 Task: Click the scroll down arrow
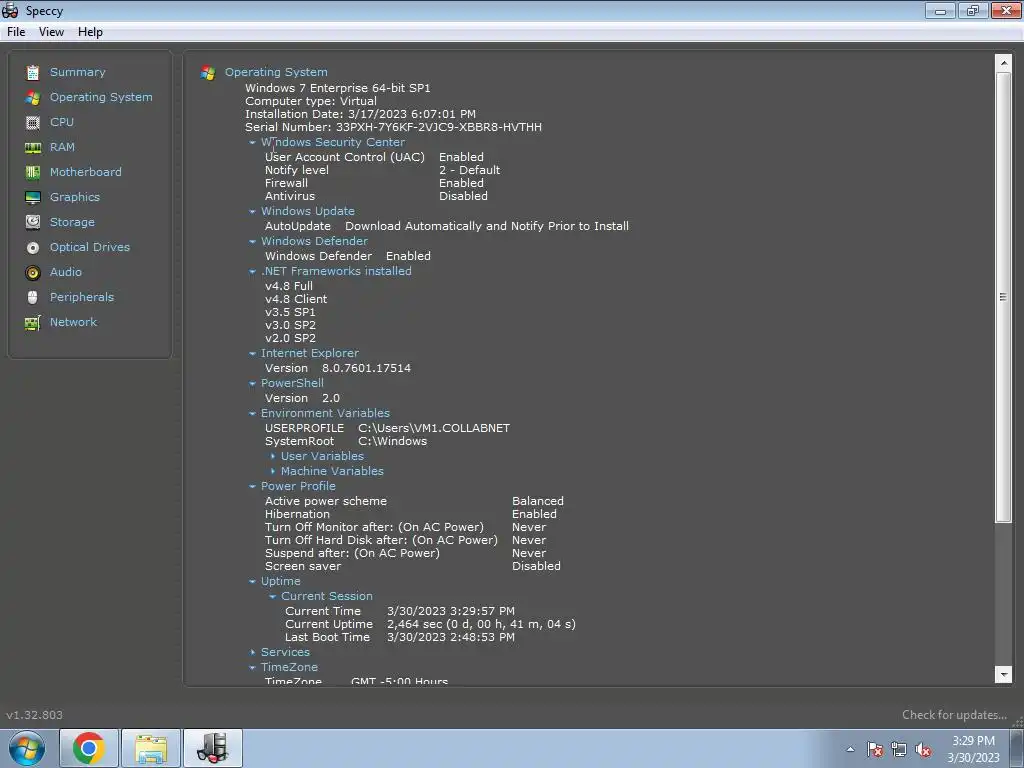1003,674
